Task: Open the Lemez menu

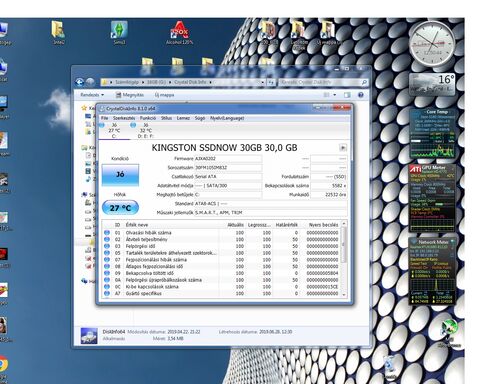Action: pyautogui.click(x=183, y=118)
